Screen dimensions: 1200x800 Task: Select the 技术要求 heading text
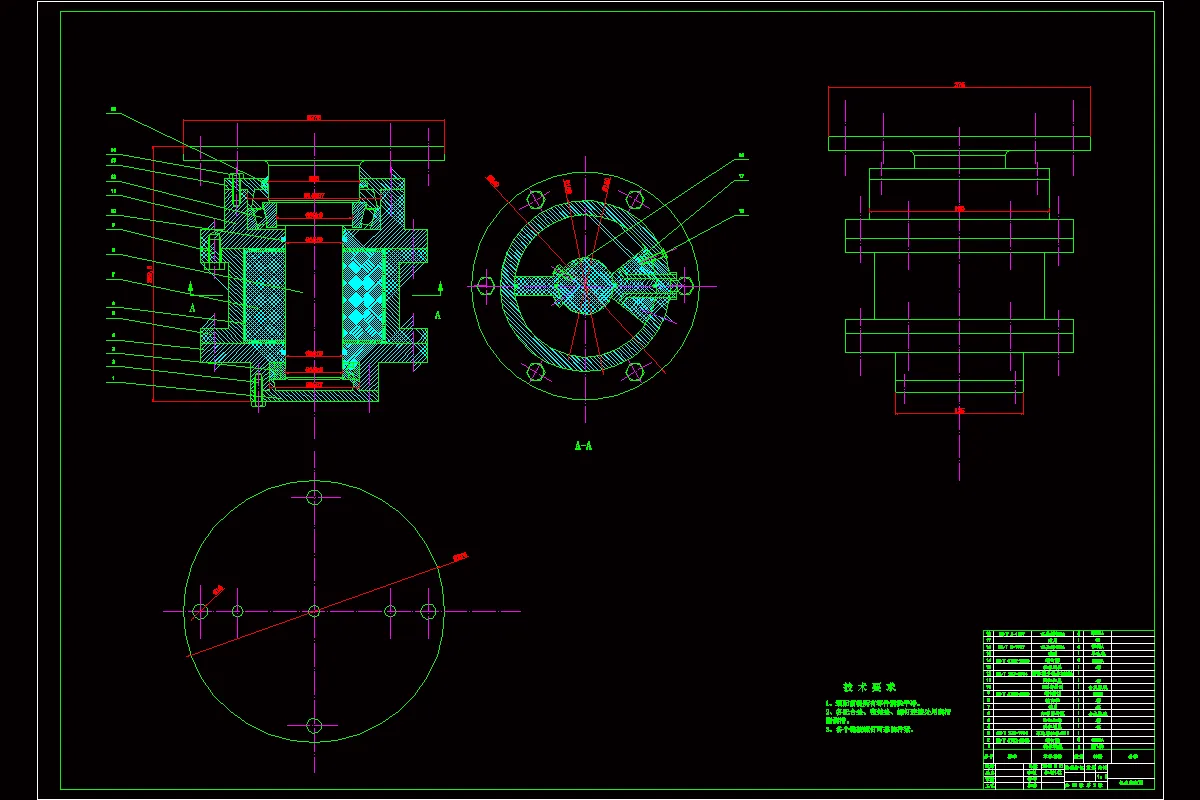(x=869, y=687)
